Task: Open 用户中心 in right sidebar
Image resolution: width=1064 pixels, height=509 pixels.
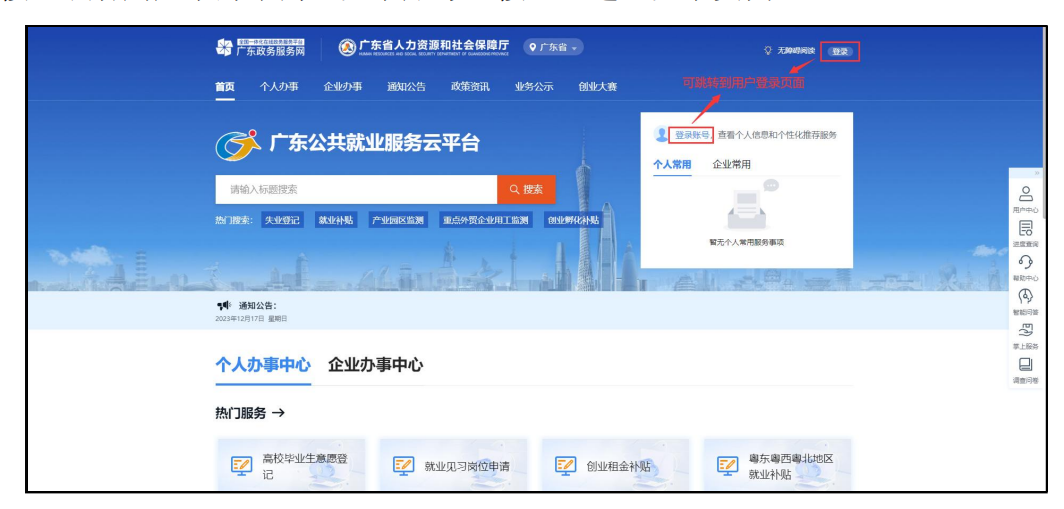Action: [x=1025, y=197]
